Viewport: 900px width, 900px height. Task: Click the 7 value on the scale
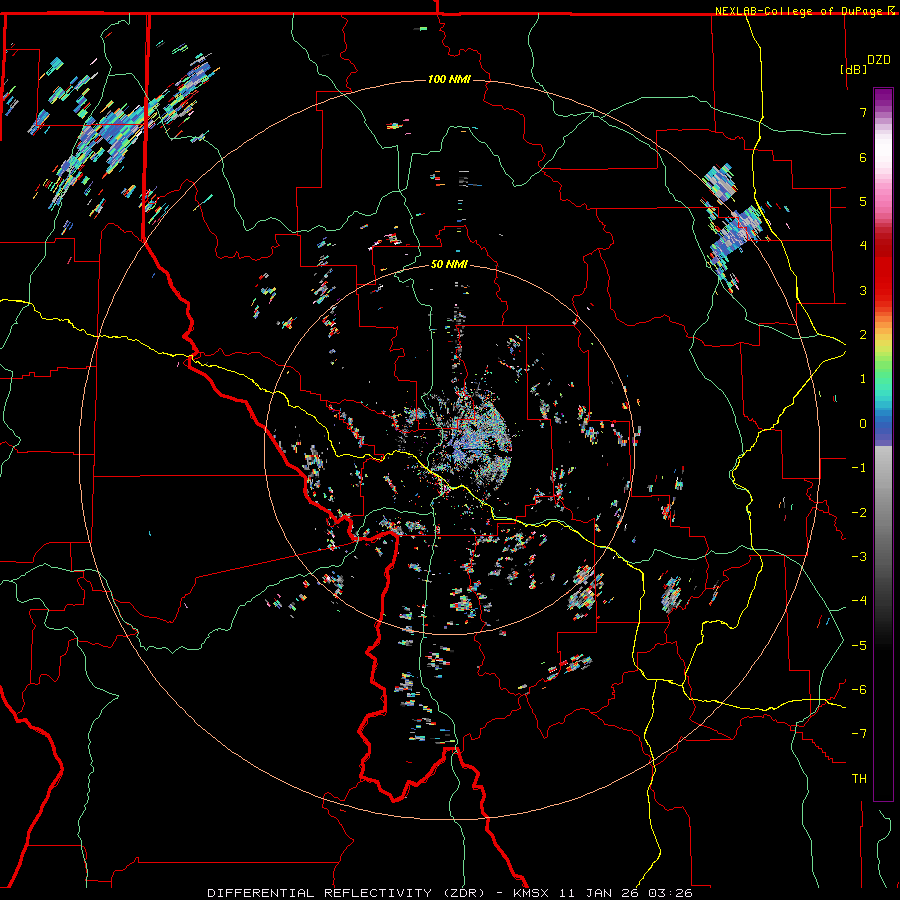pos(863,112)
